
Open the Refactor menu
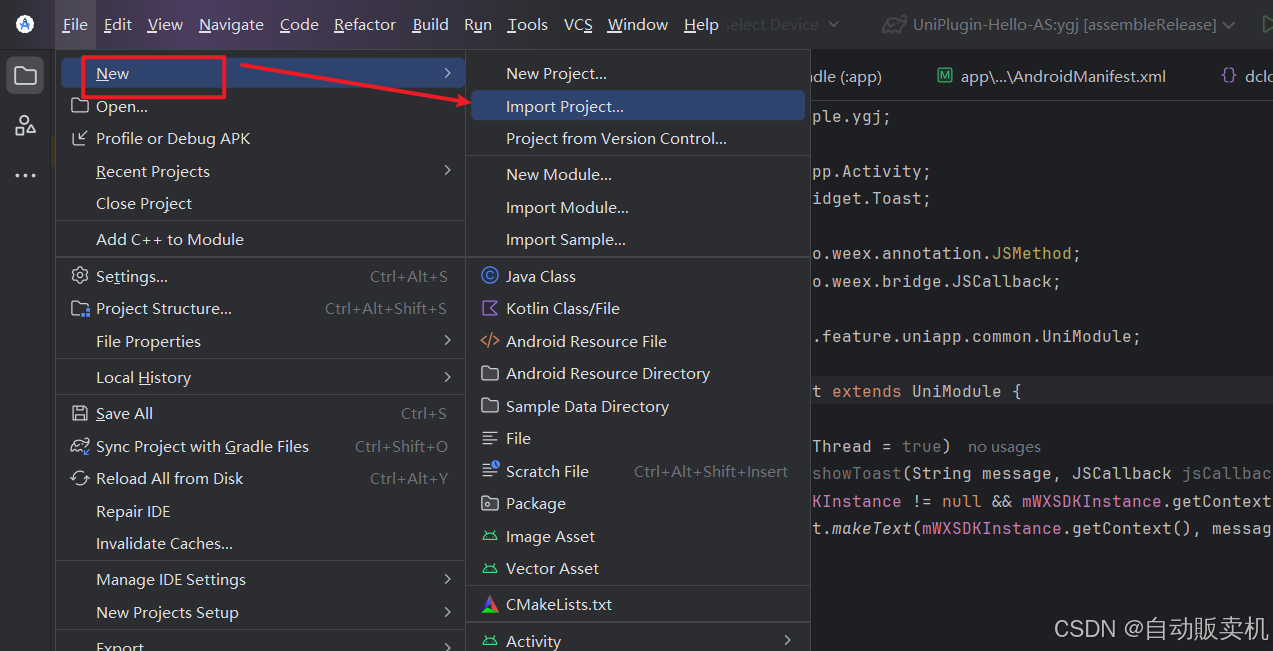[x=365, y=24]
